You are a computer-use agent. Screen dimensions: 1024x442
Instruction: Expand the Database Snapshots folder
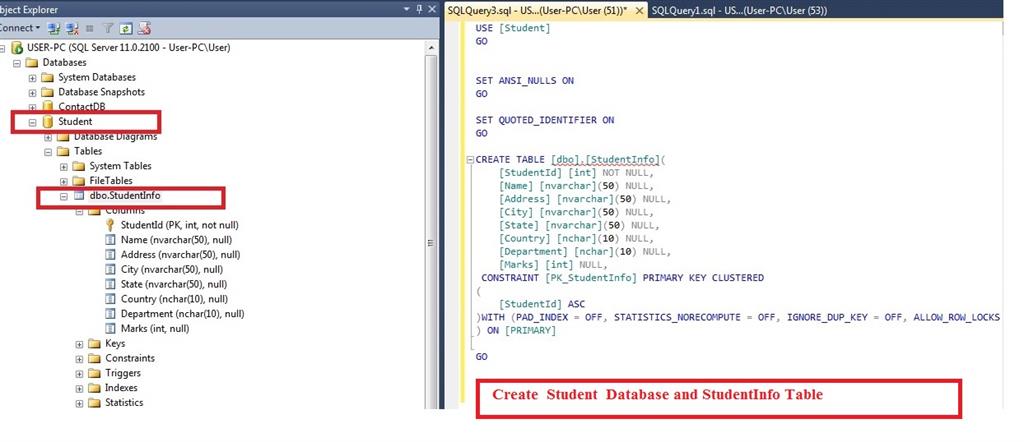coord(32,93)
